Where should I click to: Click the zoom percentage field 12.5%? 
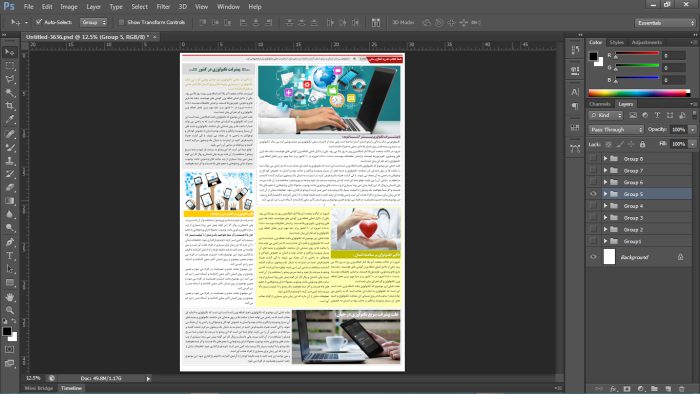33,378
